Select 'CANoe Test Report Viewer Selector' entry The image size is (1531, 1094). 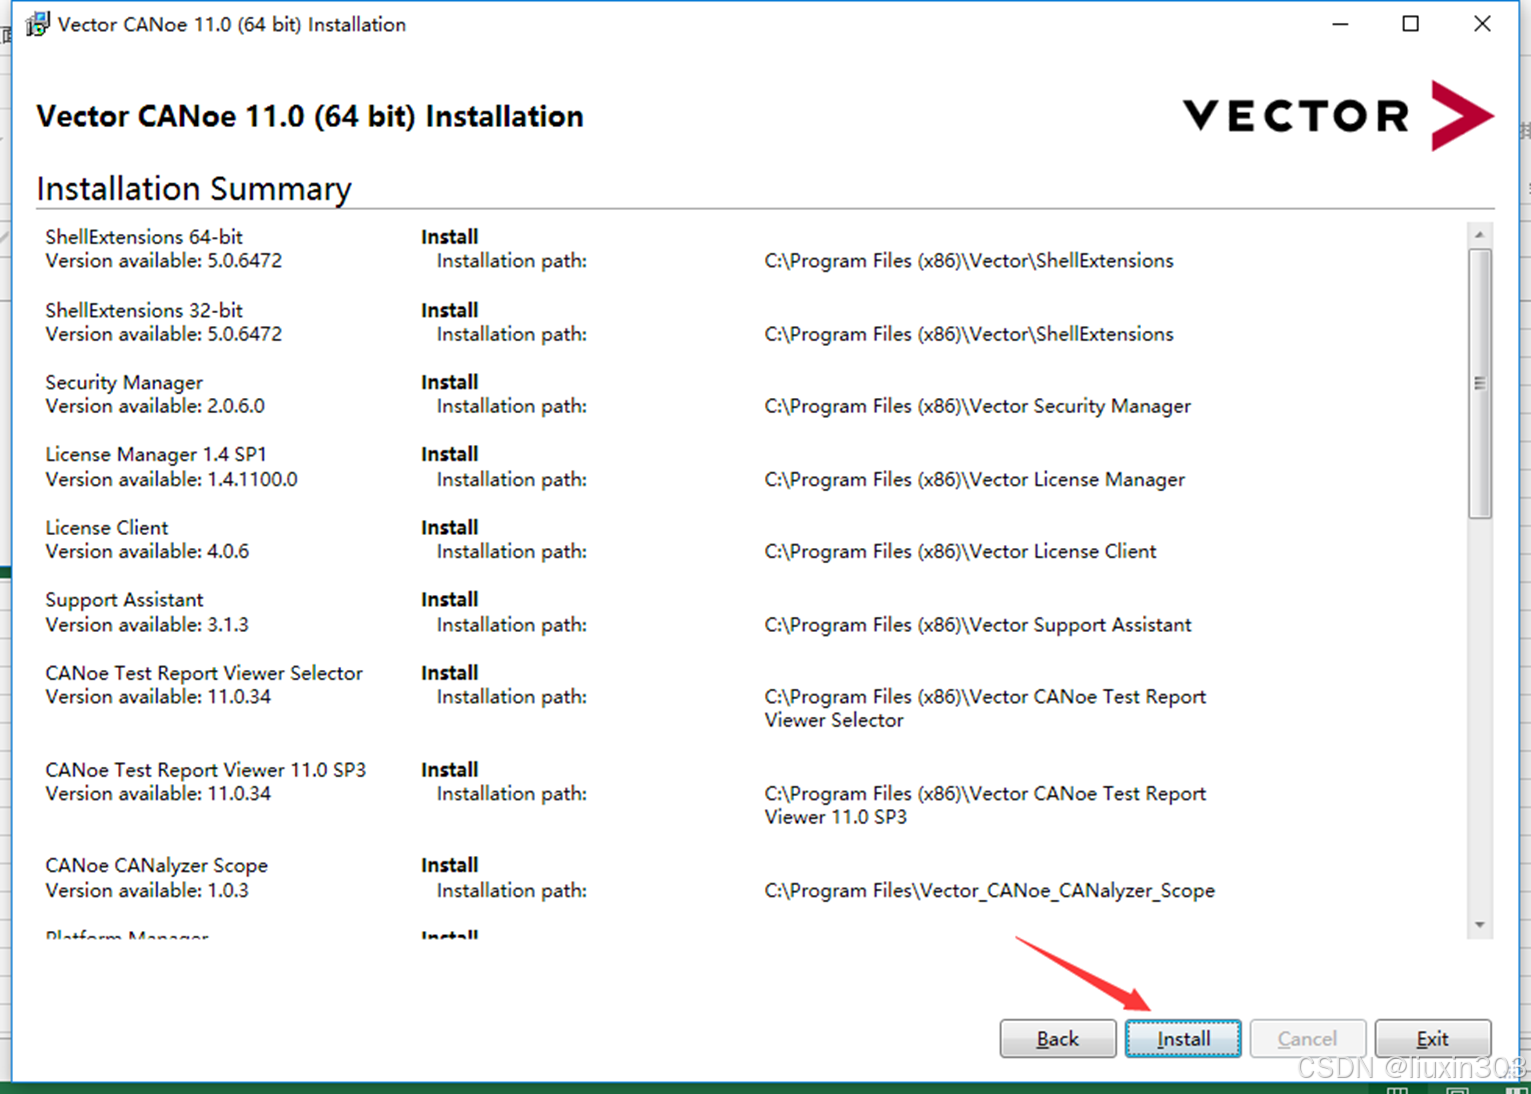pos(204,673)
